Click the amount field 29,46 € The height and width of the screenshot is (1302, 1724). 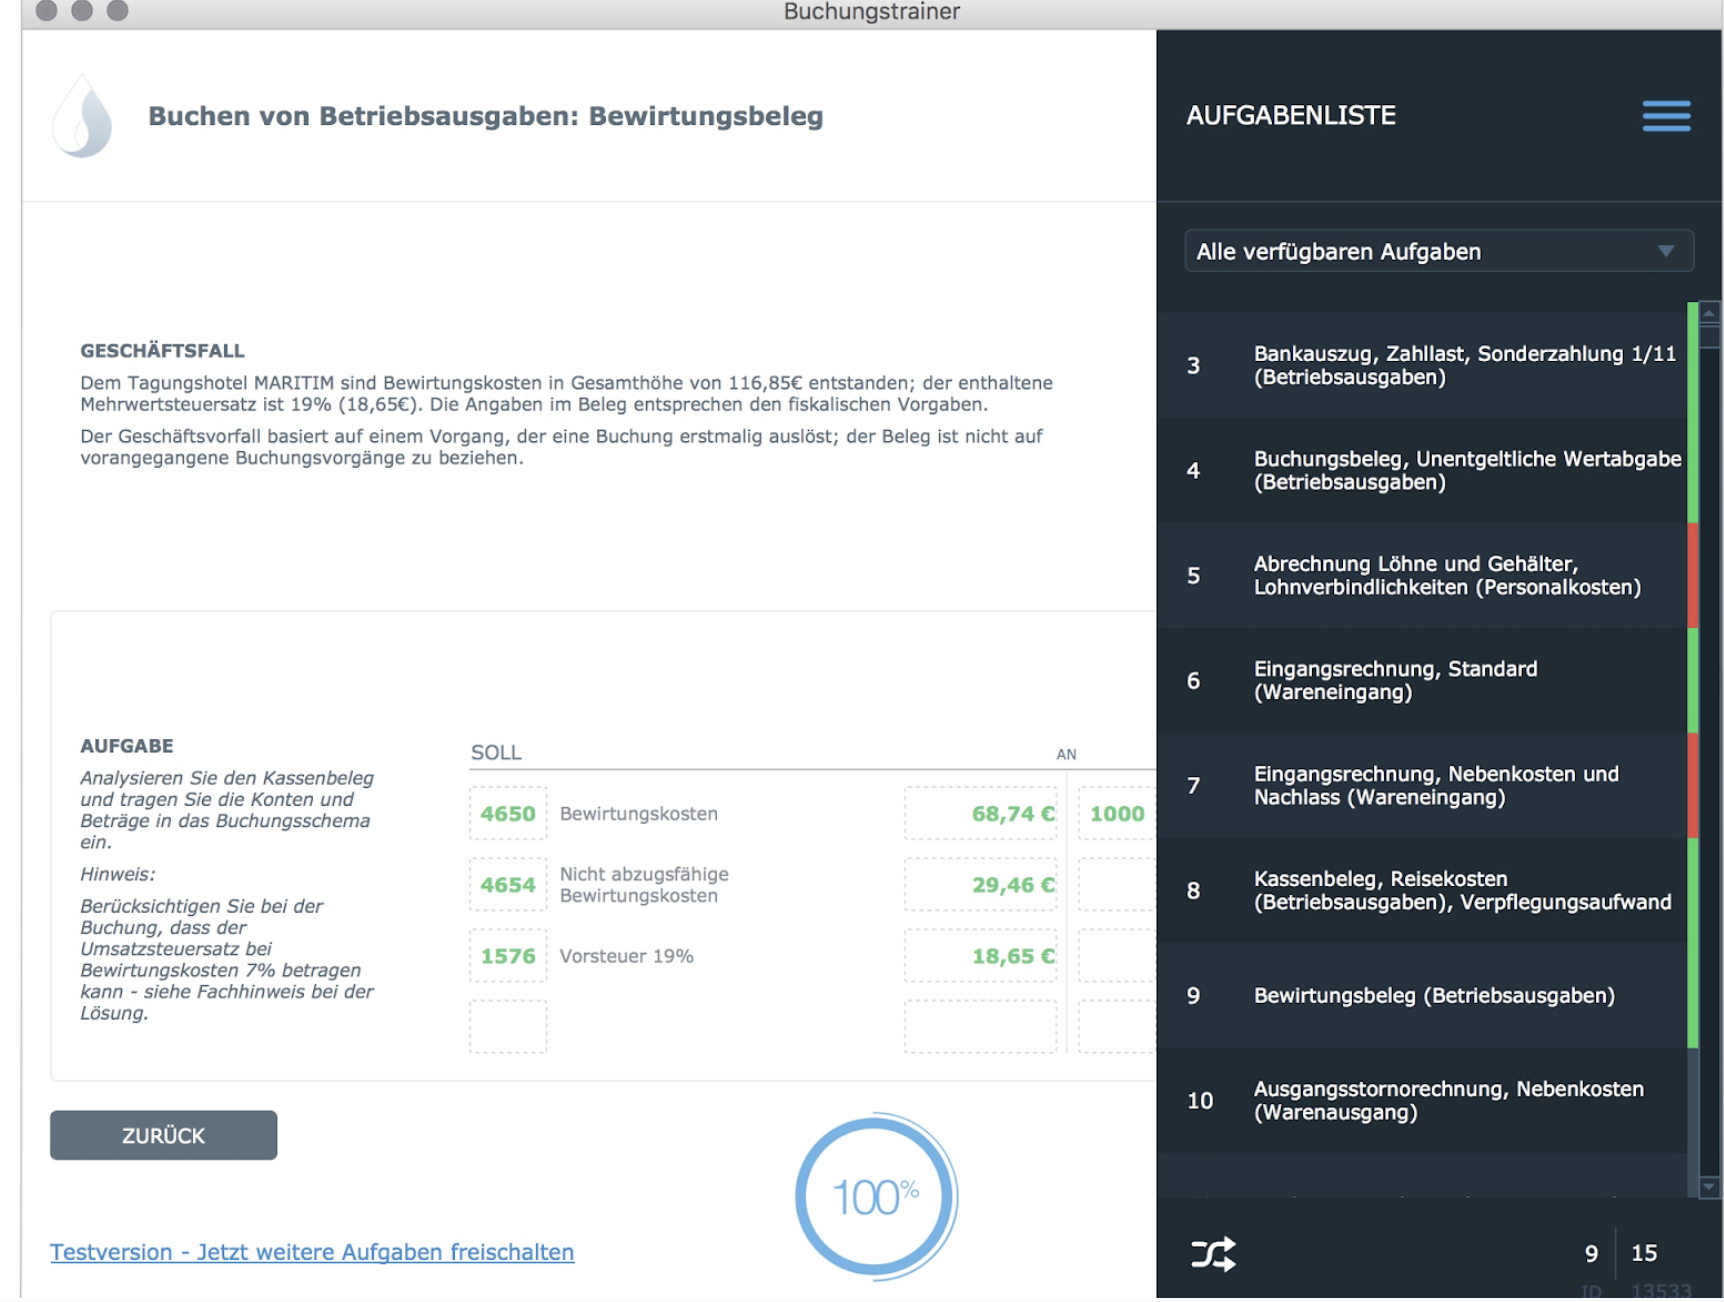point(980,884)
